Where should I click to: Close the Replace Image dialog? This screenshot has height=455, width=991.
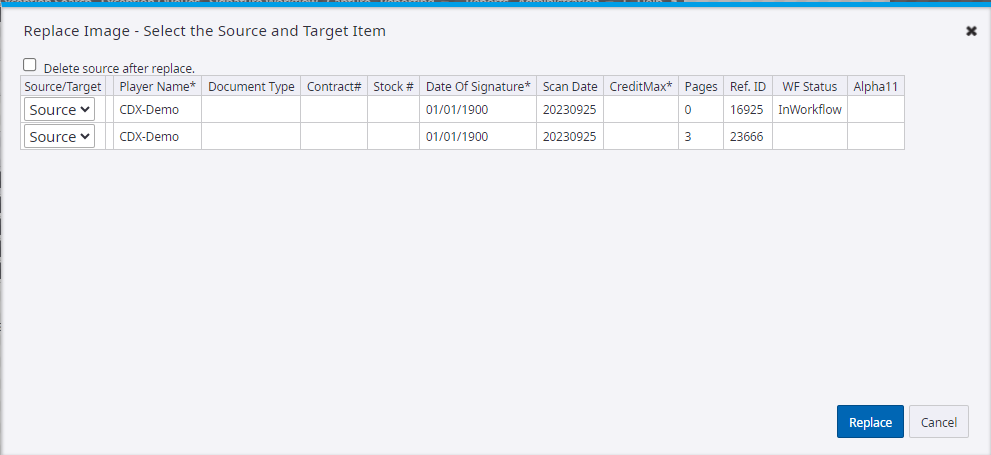971,31
